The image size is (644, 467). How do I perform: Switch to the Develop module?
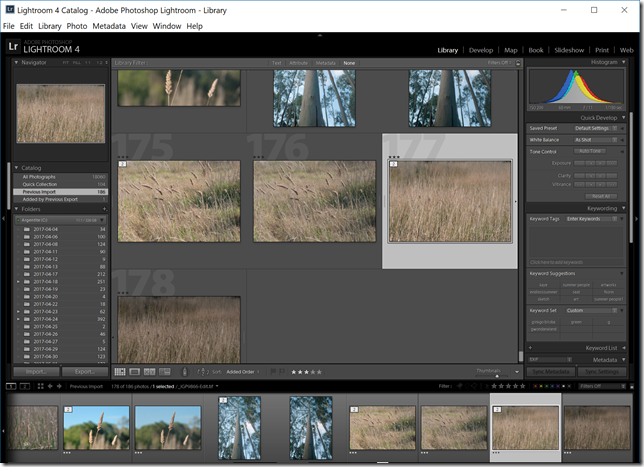(481, 49)
